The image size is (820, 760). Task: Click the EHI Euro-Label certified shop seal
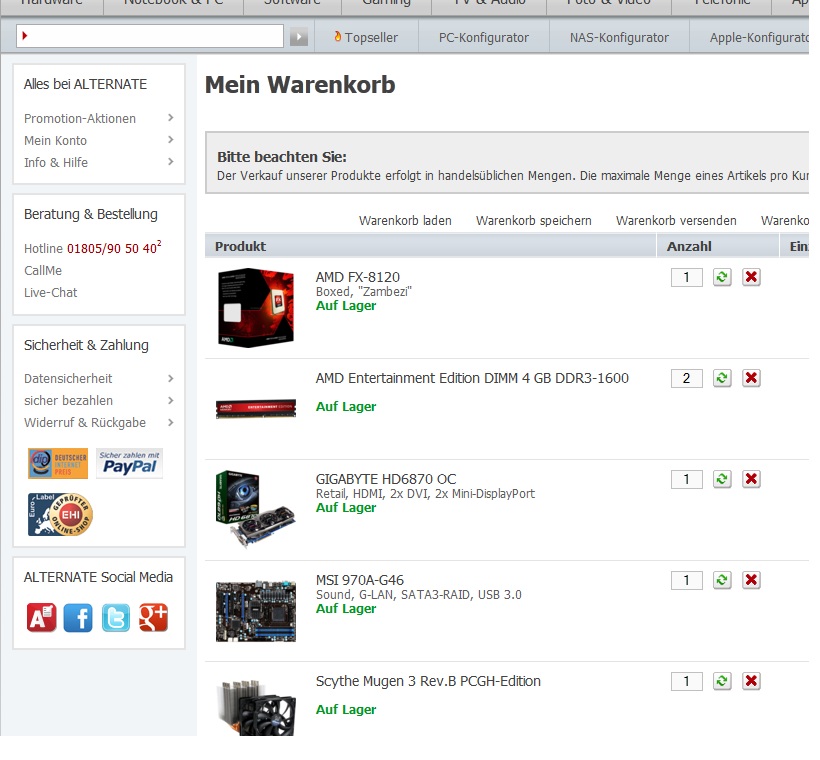pyautogui.click(x=60, y=514)
